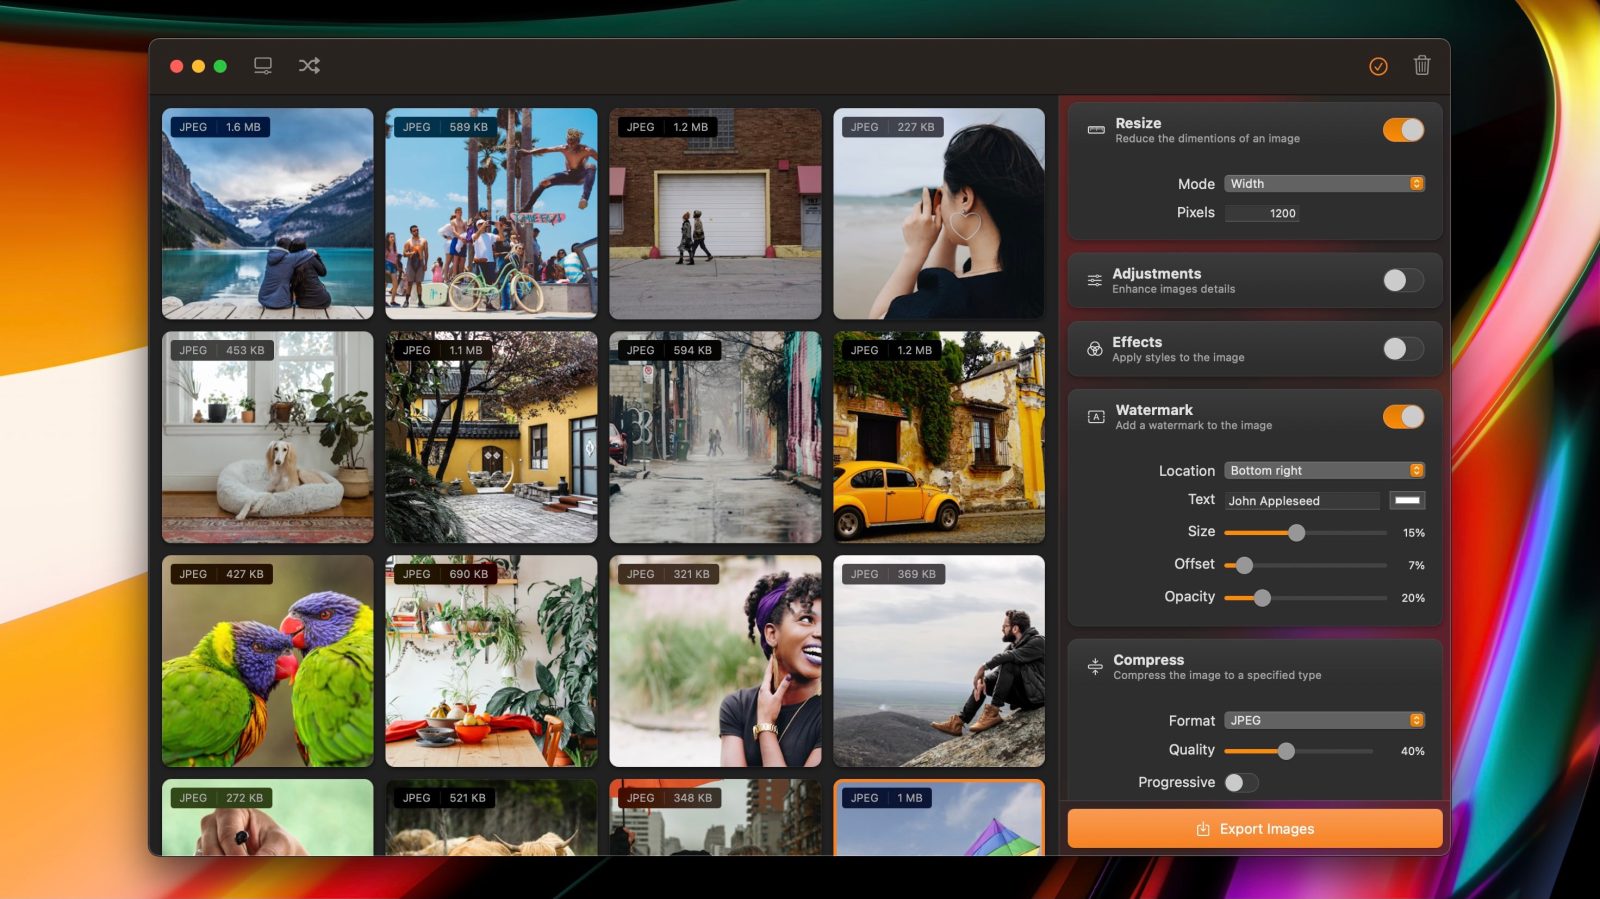
Task: Click the Effects section icon
Action: pos(1095,349)
